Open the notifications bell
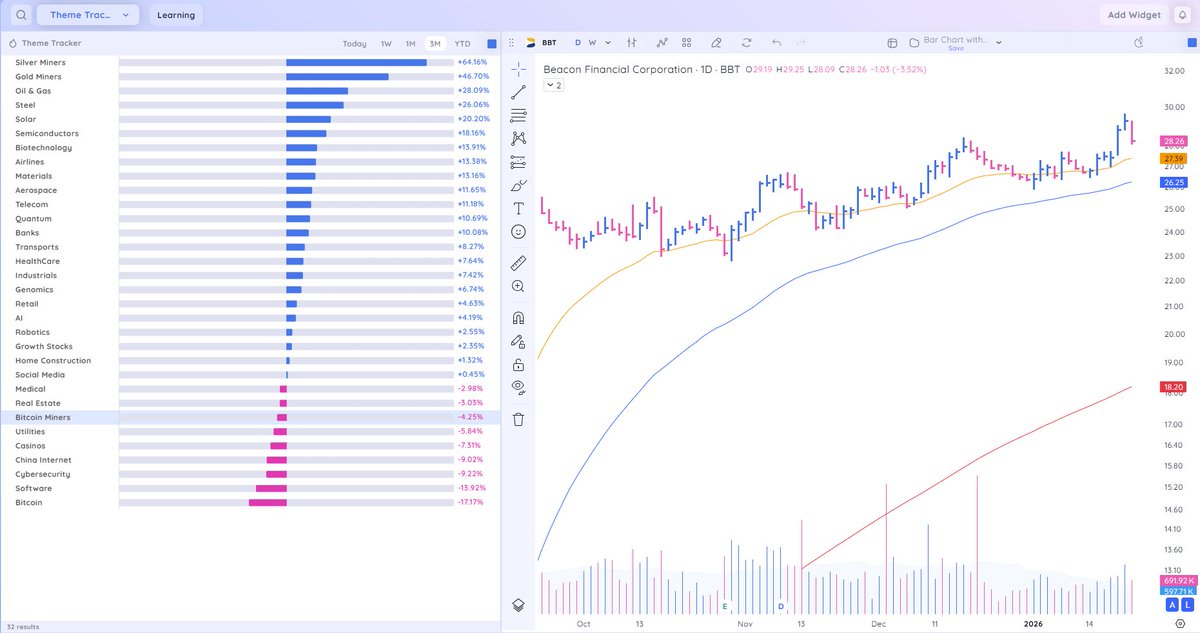Screen dimensions: 1200x633 click(x=1182, y=15)
